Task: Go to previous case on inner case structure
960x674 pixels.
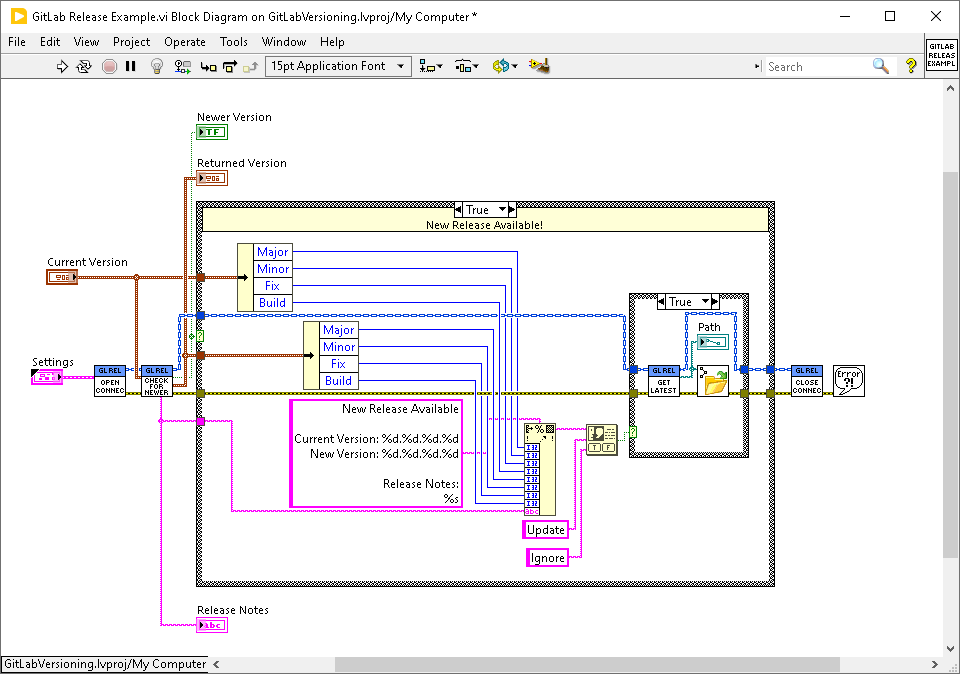Action: pos(661,302)
